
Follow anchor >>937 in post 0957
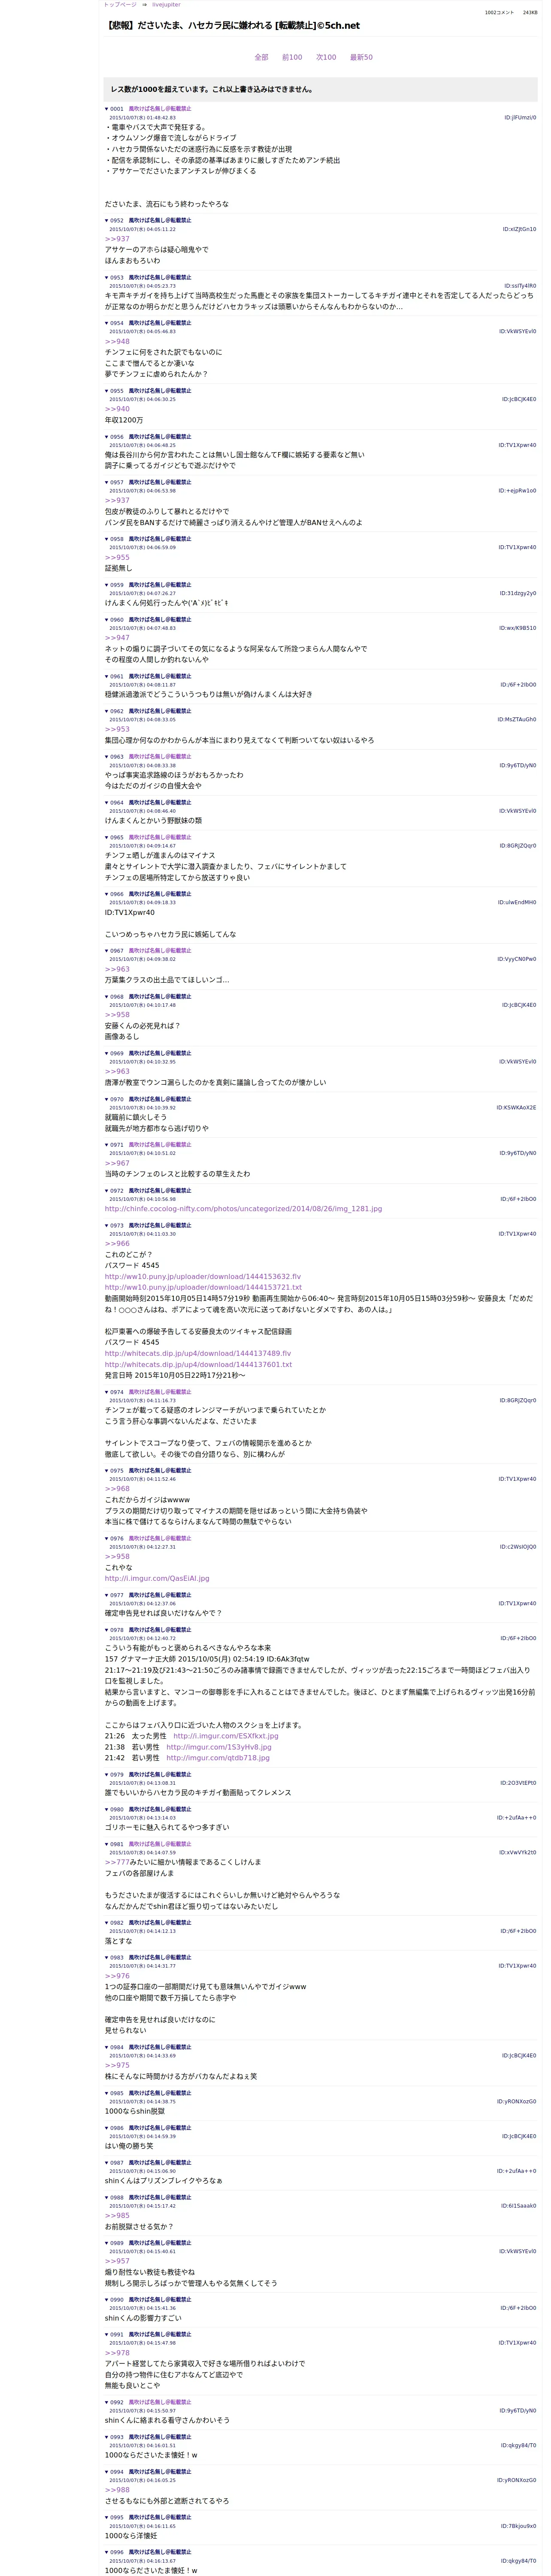pos(117,501)
